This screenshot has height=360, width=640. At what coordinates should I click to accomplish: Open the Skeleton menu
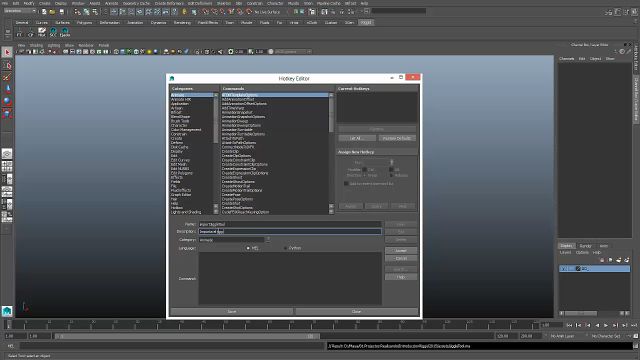pyautogui.click(x=224, y=3)
